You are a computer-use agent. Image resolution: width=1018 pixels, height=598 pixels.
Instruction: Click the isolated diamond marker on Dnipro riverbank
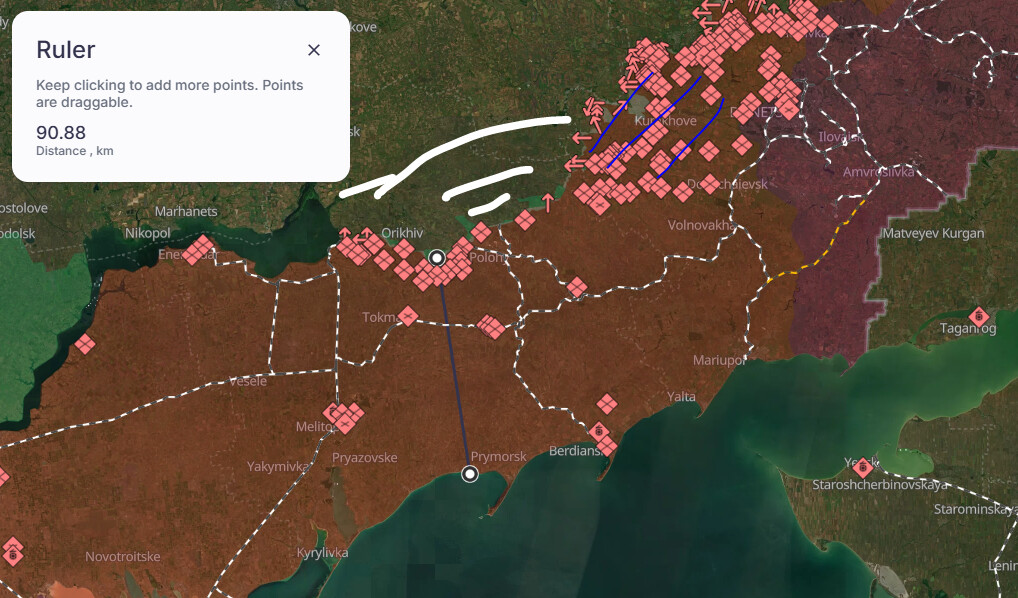click(85, 344)
